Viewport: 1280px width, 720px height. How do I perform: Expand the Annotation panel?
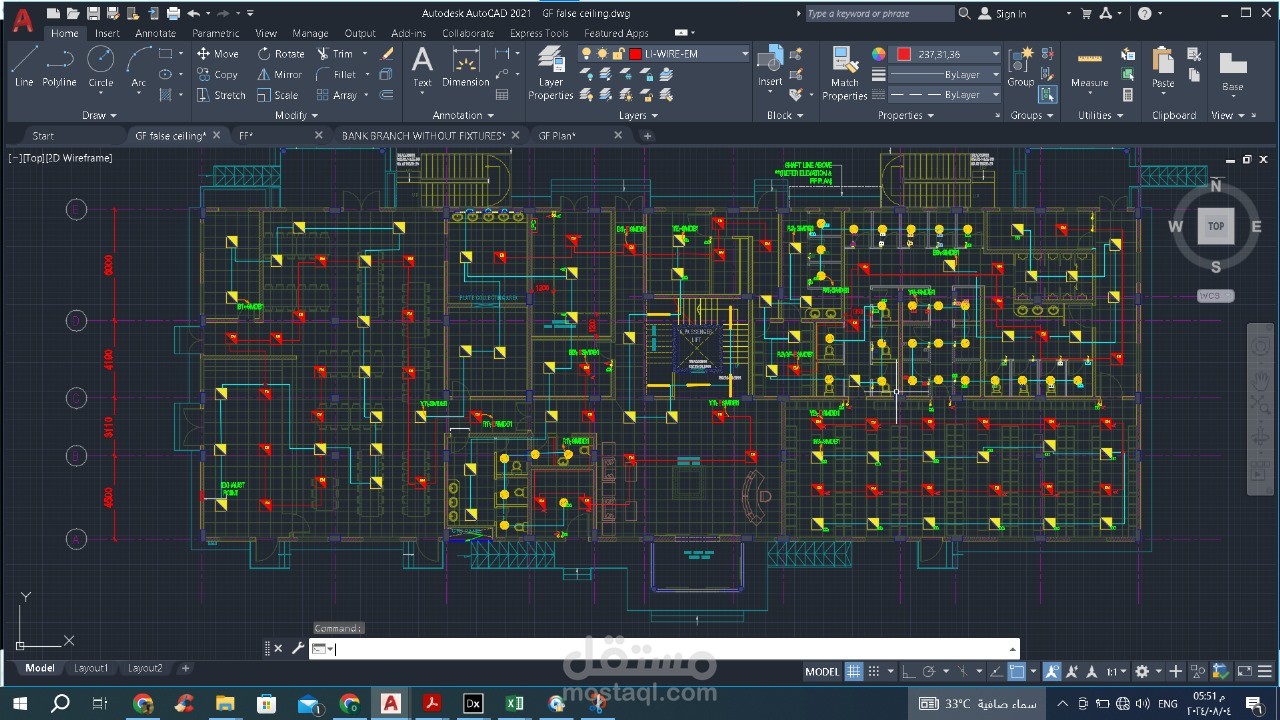[x=463, y=115]
